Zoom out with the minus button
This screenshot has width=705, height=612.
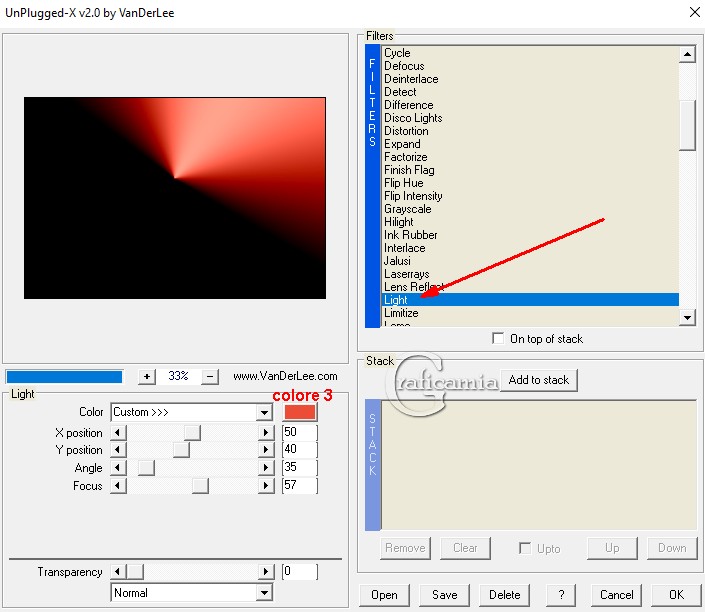pyautogui.click(x=210, y=376)
